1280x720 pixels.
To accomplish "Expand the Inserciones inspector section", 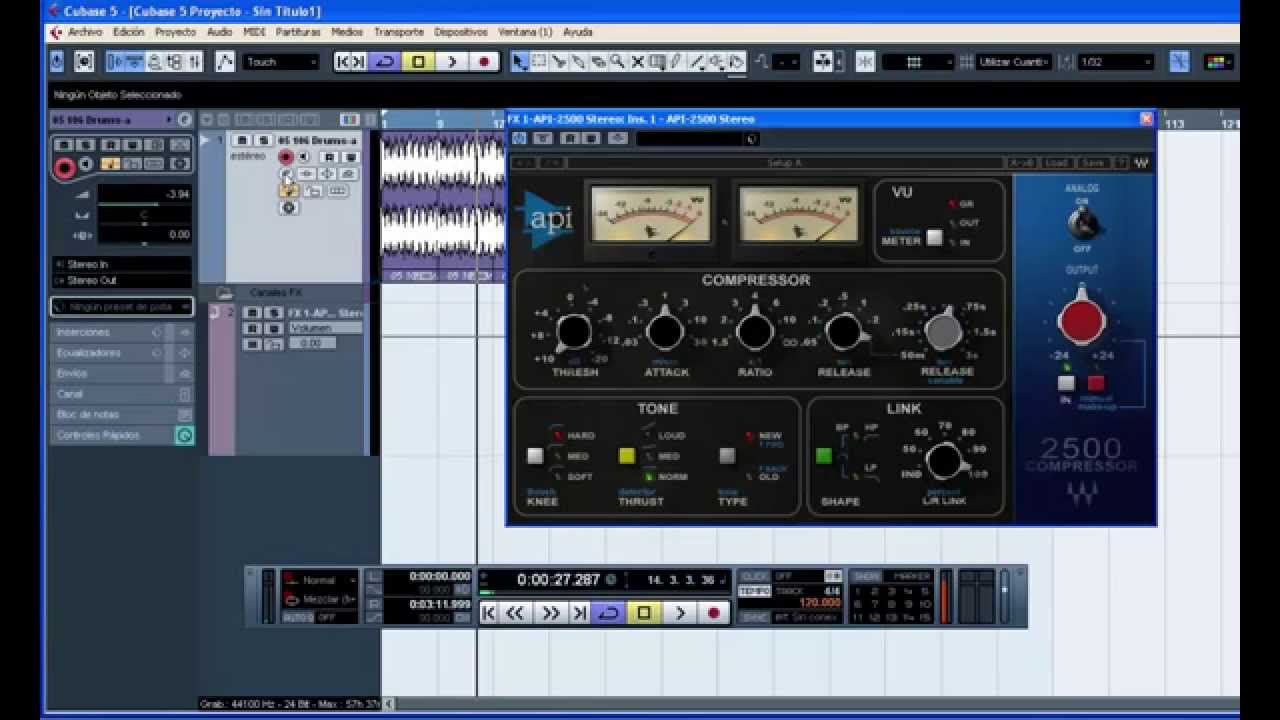I will point(122,332).
